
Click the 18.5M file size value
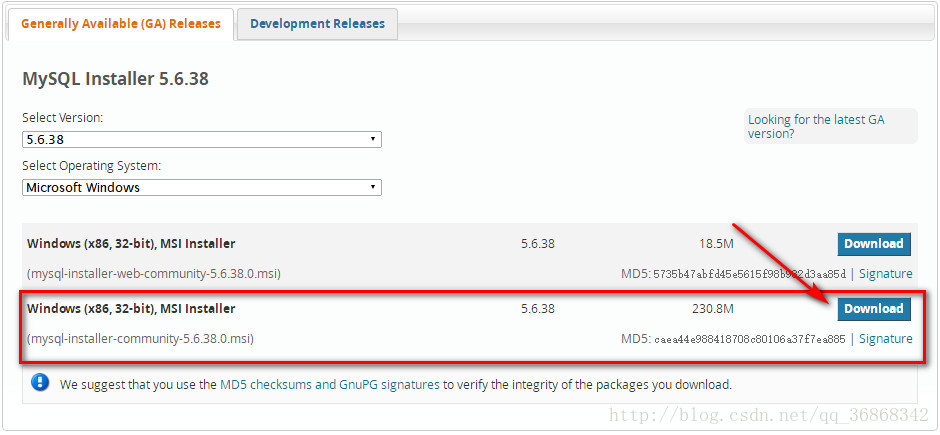716,244
